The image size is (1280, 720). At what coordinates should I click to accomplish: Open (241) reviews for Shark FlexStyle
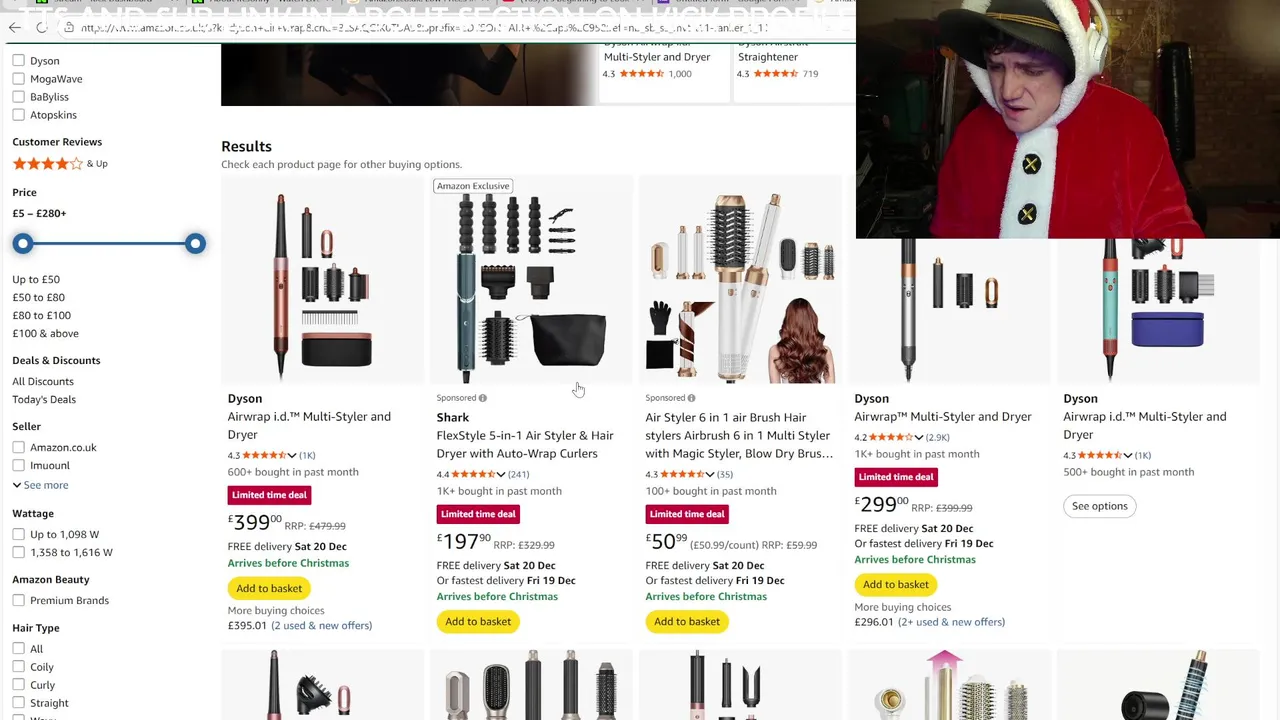(x=519, y=475)
